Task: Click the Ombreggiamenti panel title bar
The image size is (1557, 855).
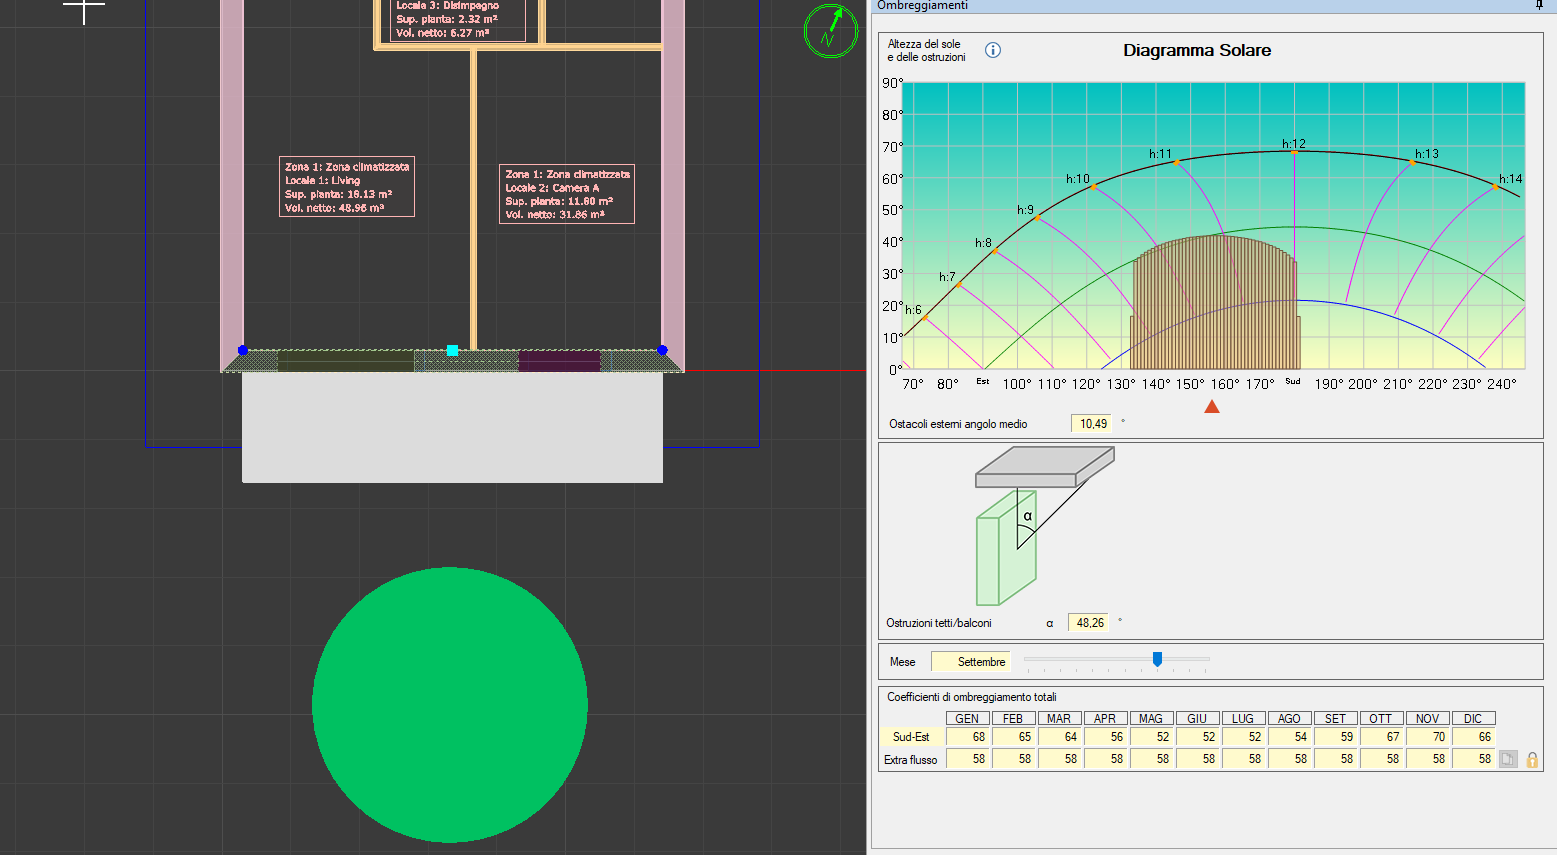Action: point(1212,6)
